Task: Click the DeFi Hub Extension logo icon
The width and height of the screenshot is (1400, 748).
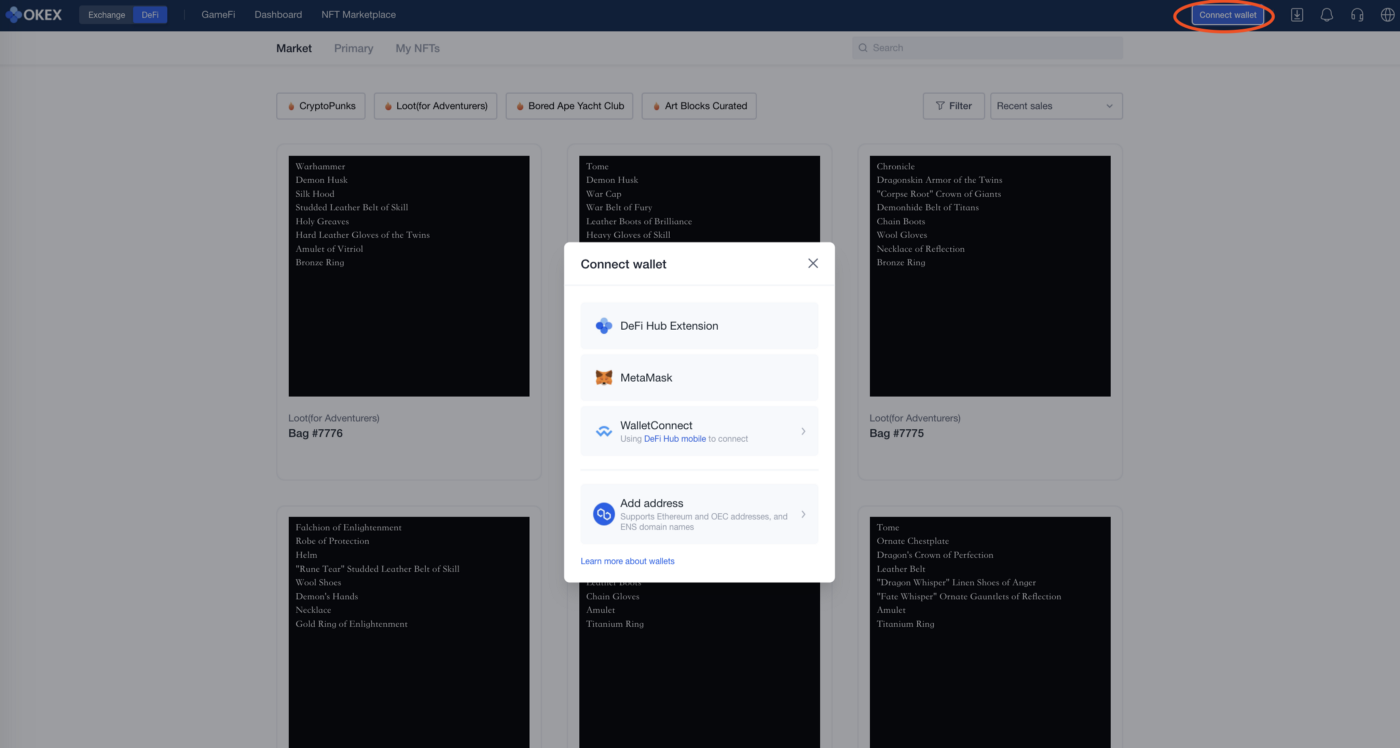Action: [604, 326]
